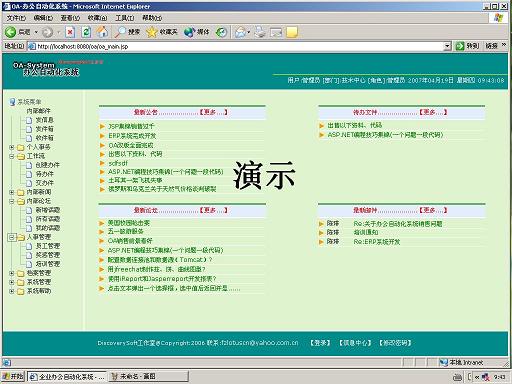Click 更多 in the 待办文件 panel
Viewport: 512px width, 384px height.
tap(433, 112)
